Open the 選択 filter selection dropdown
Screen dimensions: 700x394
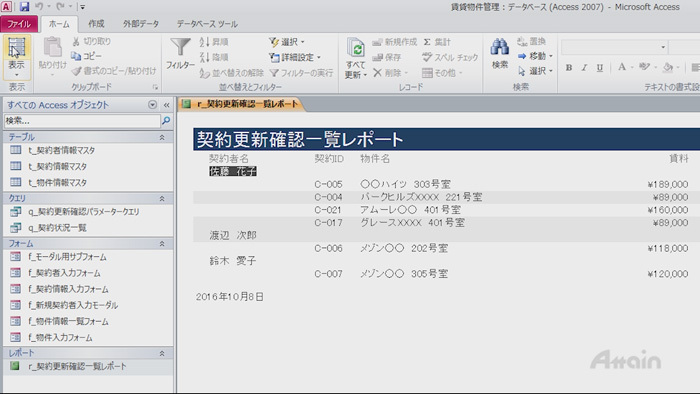coord(287,42)
